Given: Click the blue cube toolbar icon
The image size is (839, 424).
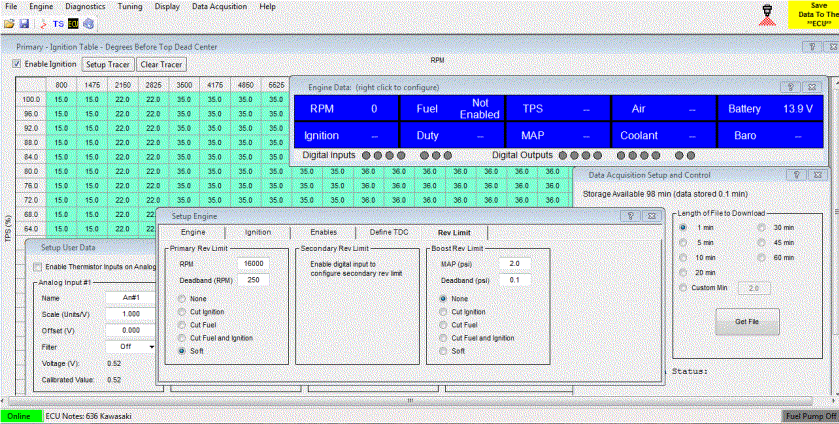Looking at the screenshot, I should pos(88,24).
